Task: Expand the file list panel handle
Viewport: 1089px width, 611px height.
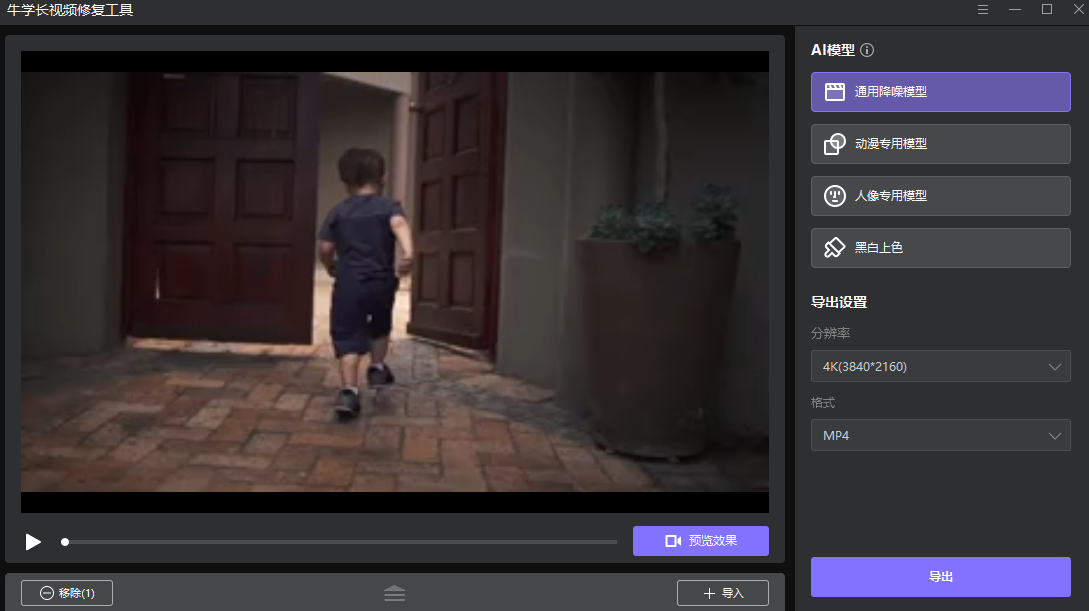Action: coord(394,593)
